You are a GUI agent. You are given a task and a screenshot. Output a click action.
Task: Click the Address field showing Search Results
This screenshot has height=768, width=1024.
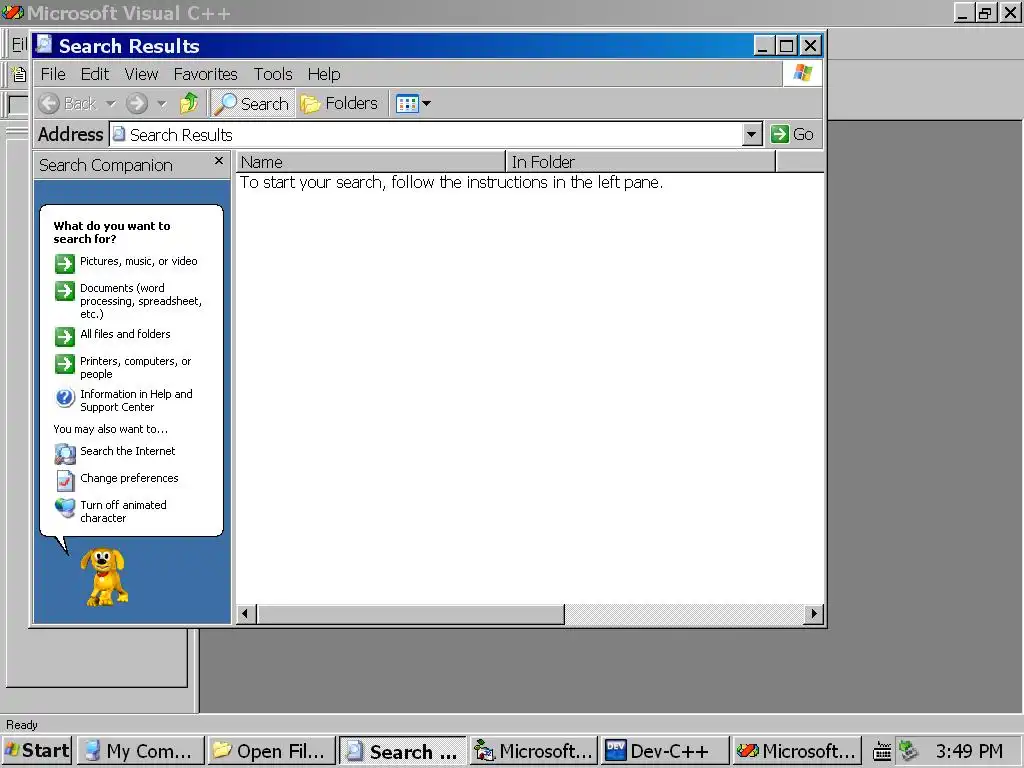point(426,135)
